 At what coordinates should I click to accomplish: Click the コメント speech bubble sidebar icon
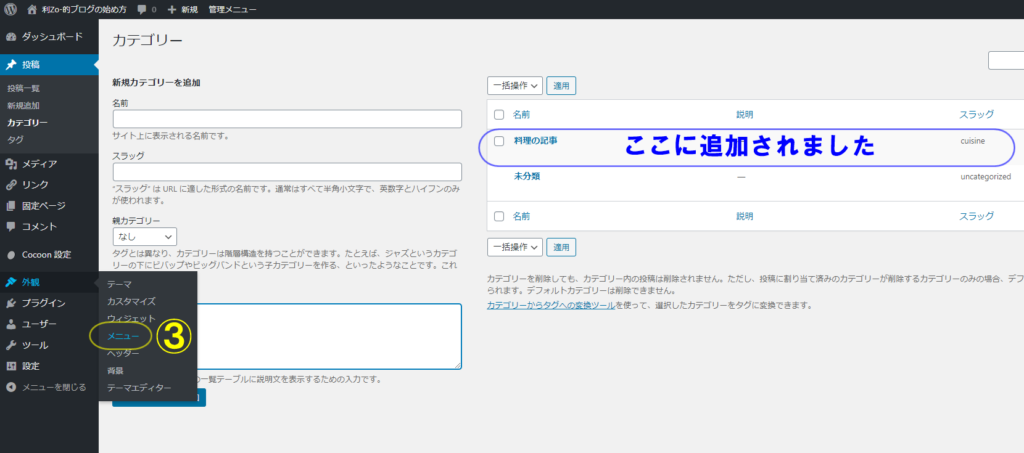11,226
